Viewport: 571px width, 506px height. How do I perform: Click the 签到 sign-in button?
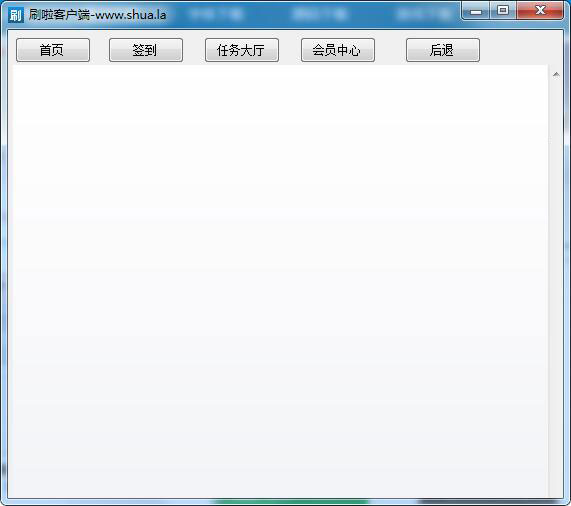click(146, 50)
